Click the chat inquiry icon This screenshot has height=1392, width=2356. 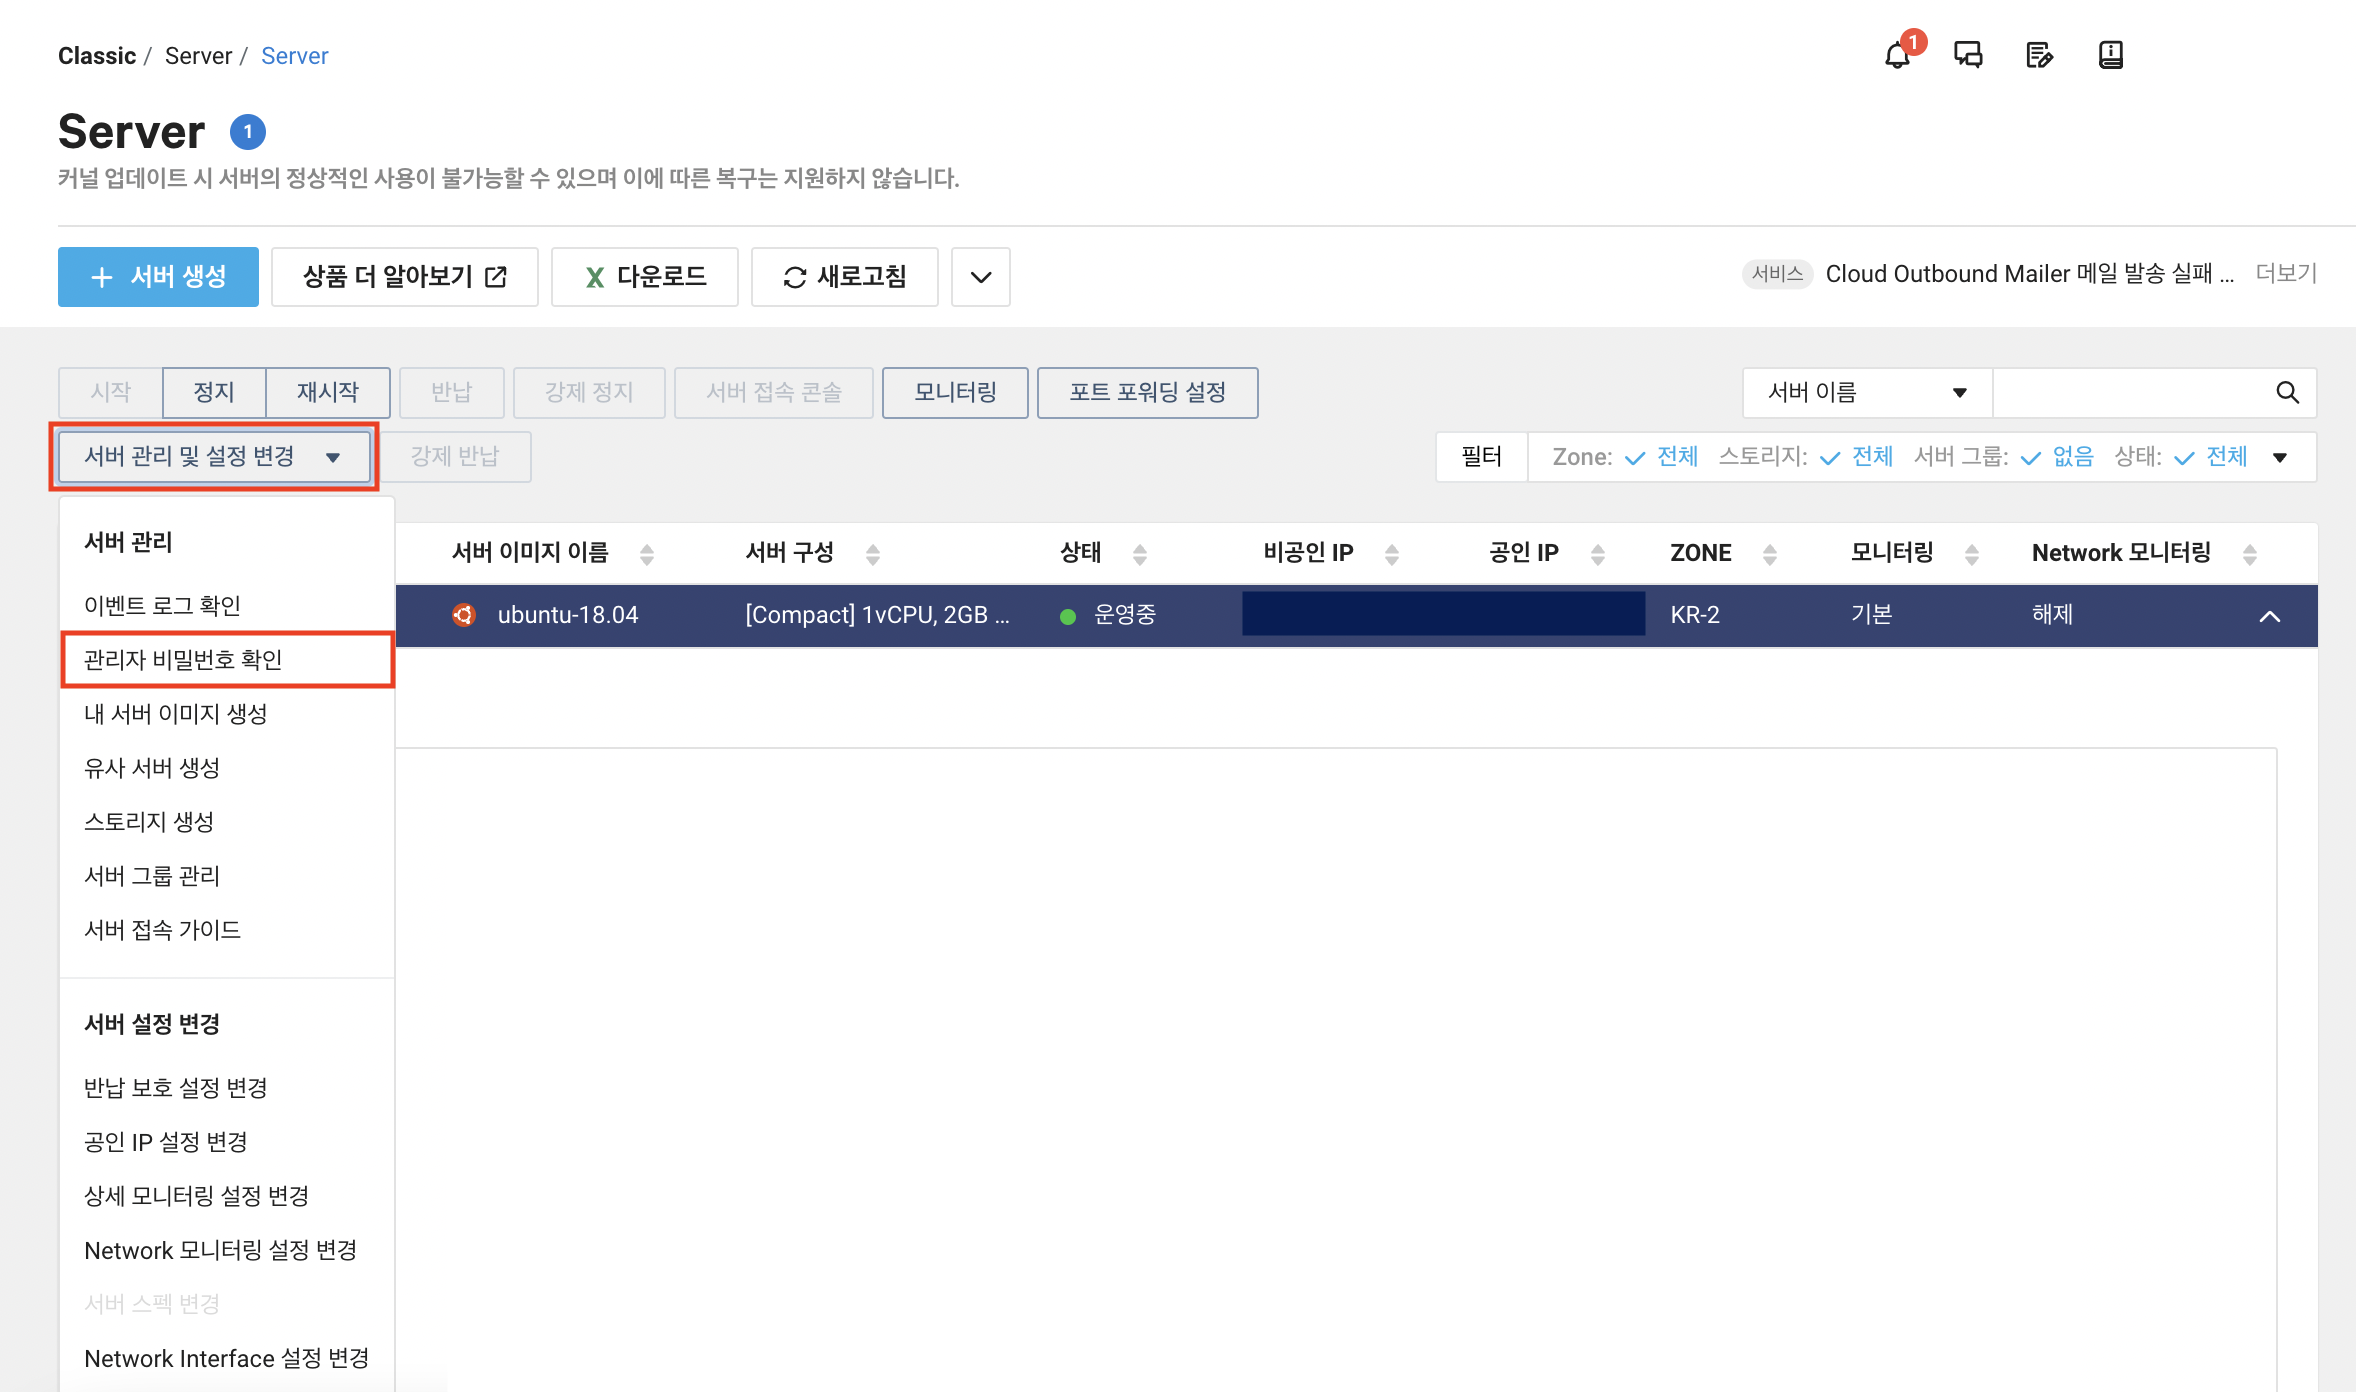(x=1968, y=55)
